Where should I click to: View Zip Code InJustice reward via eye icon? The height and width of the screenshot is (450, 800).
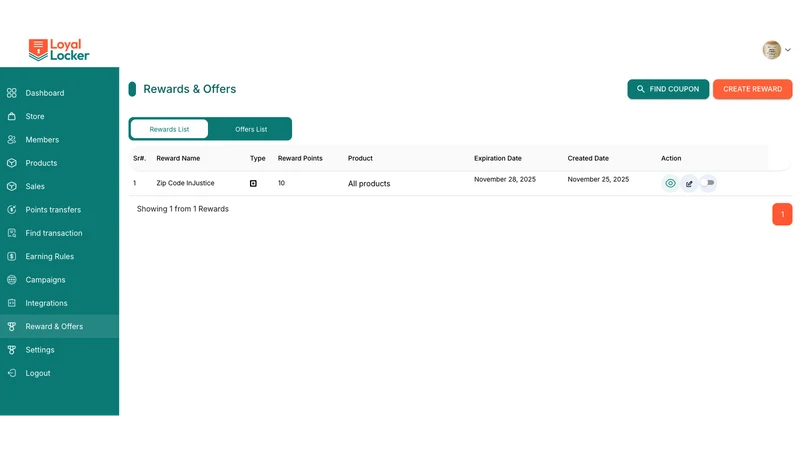point(670,183)
